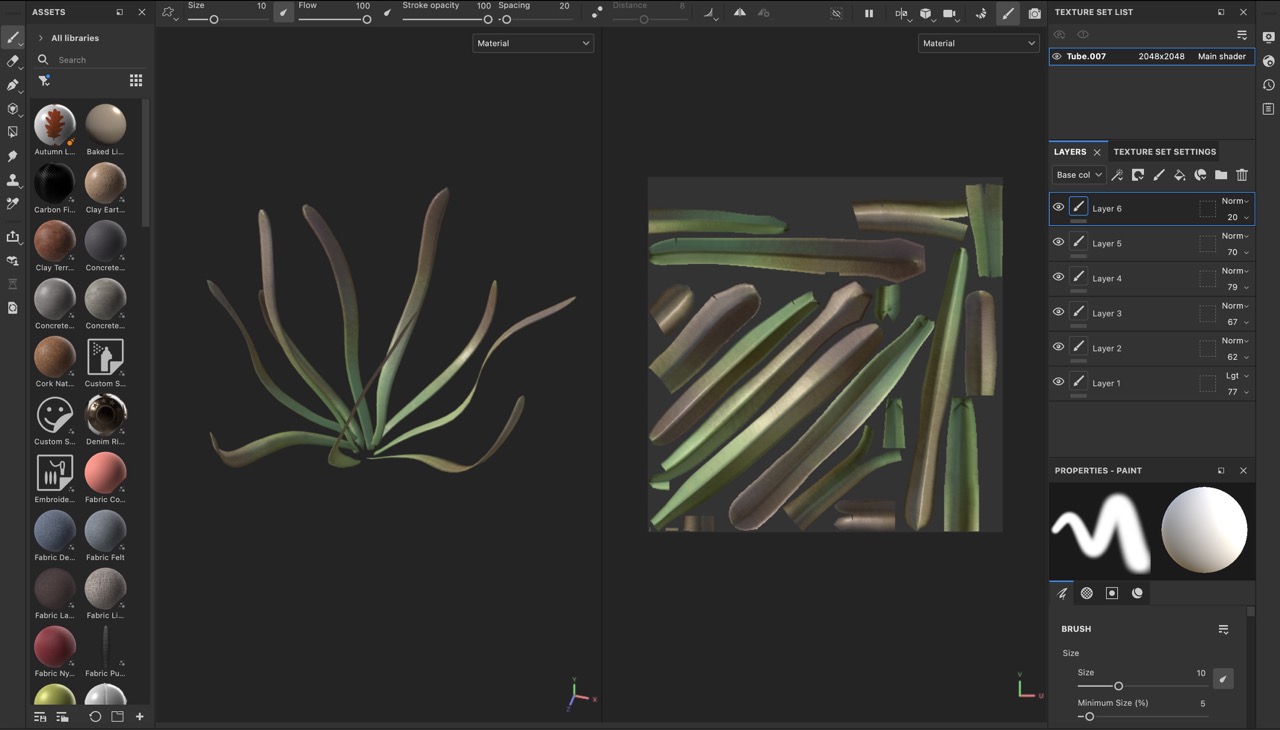This screenshot has height=730, width=1280.
Task: Open the stencil tab in Properties
Action: tap(1112, 593)
